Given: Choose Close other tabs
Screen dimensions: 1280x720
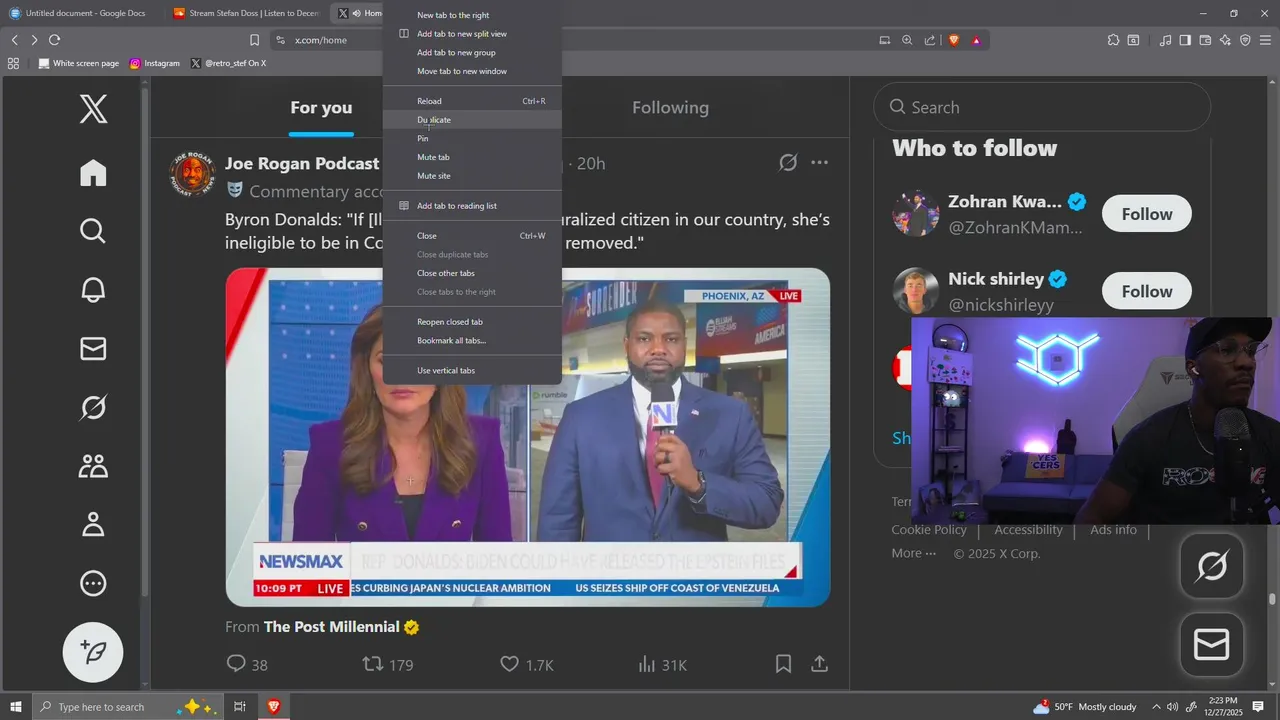Looking at the screenshot, I should pos(472,273).
